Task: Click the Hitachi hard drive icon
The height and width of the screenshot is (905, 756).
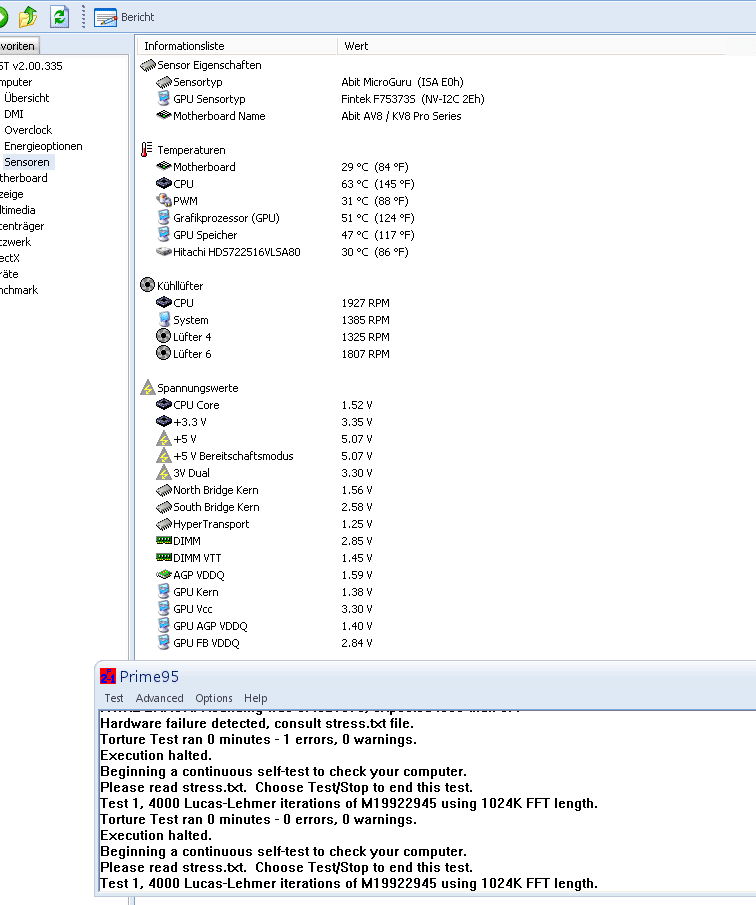Action: [164, 252]
